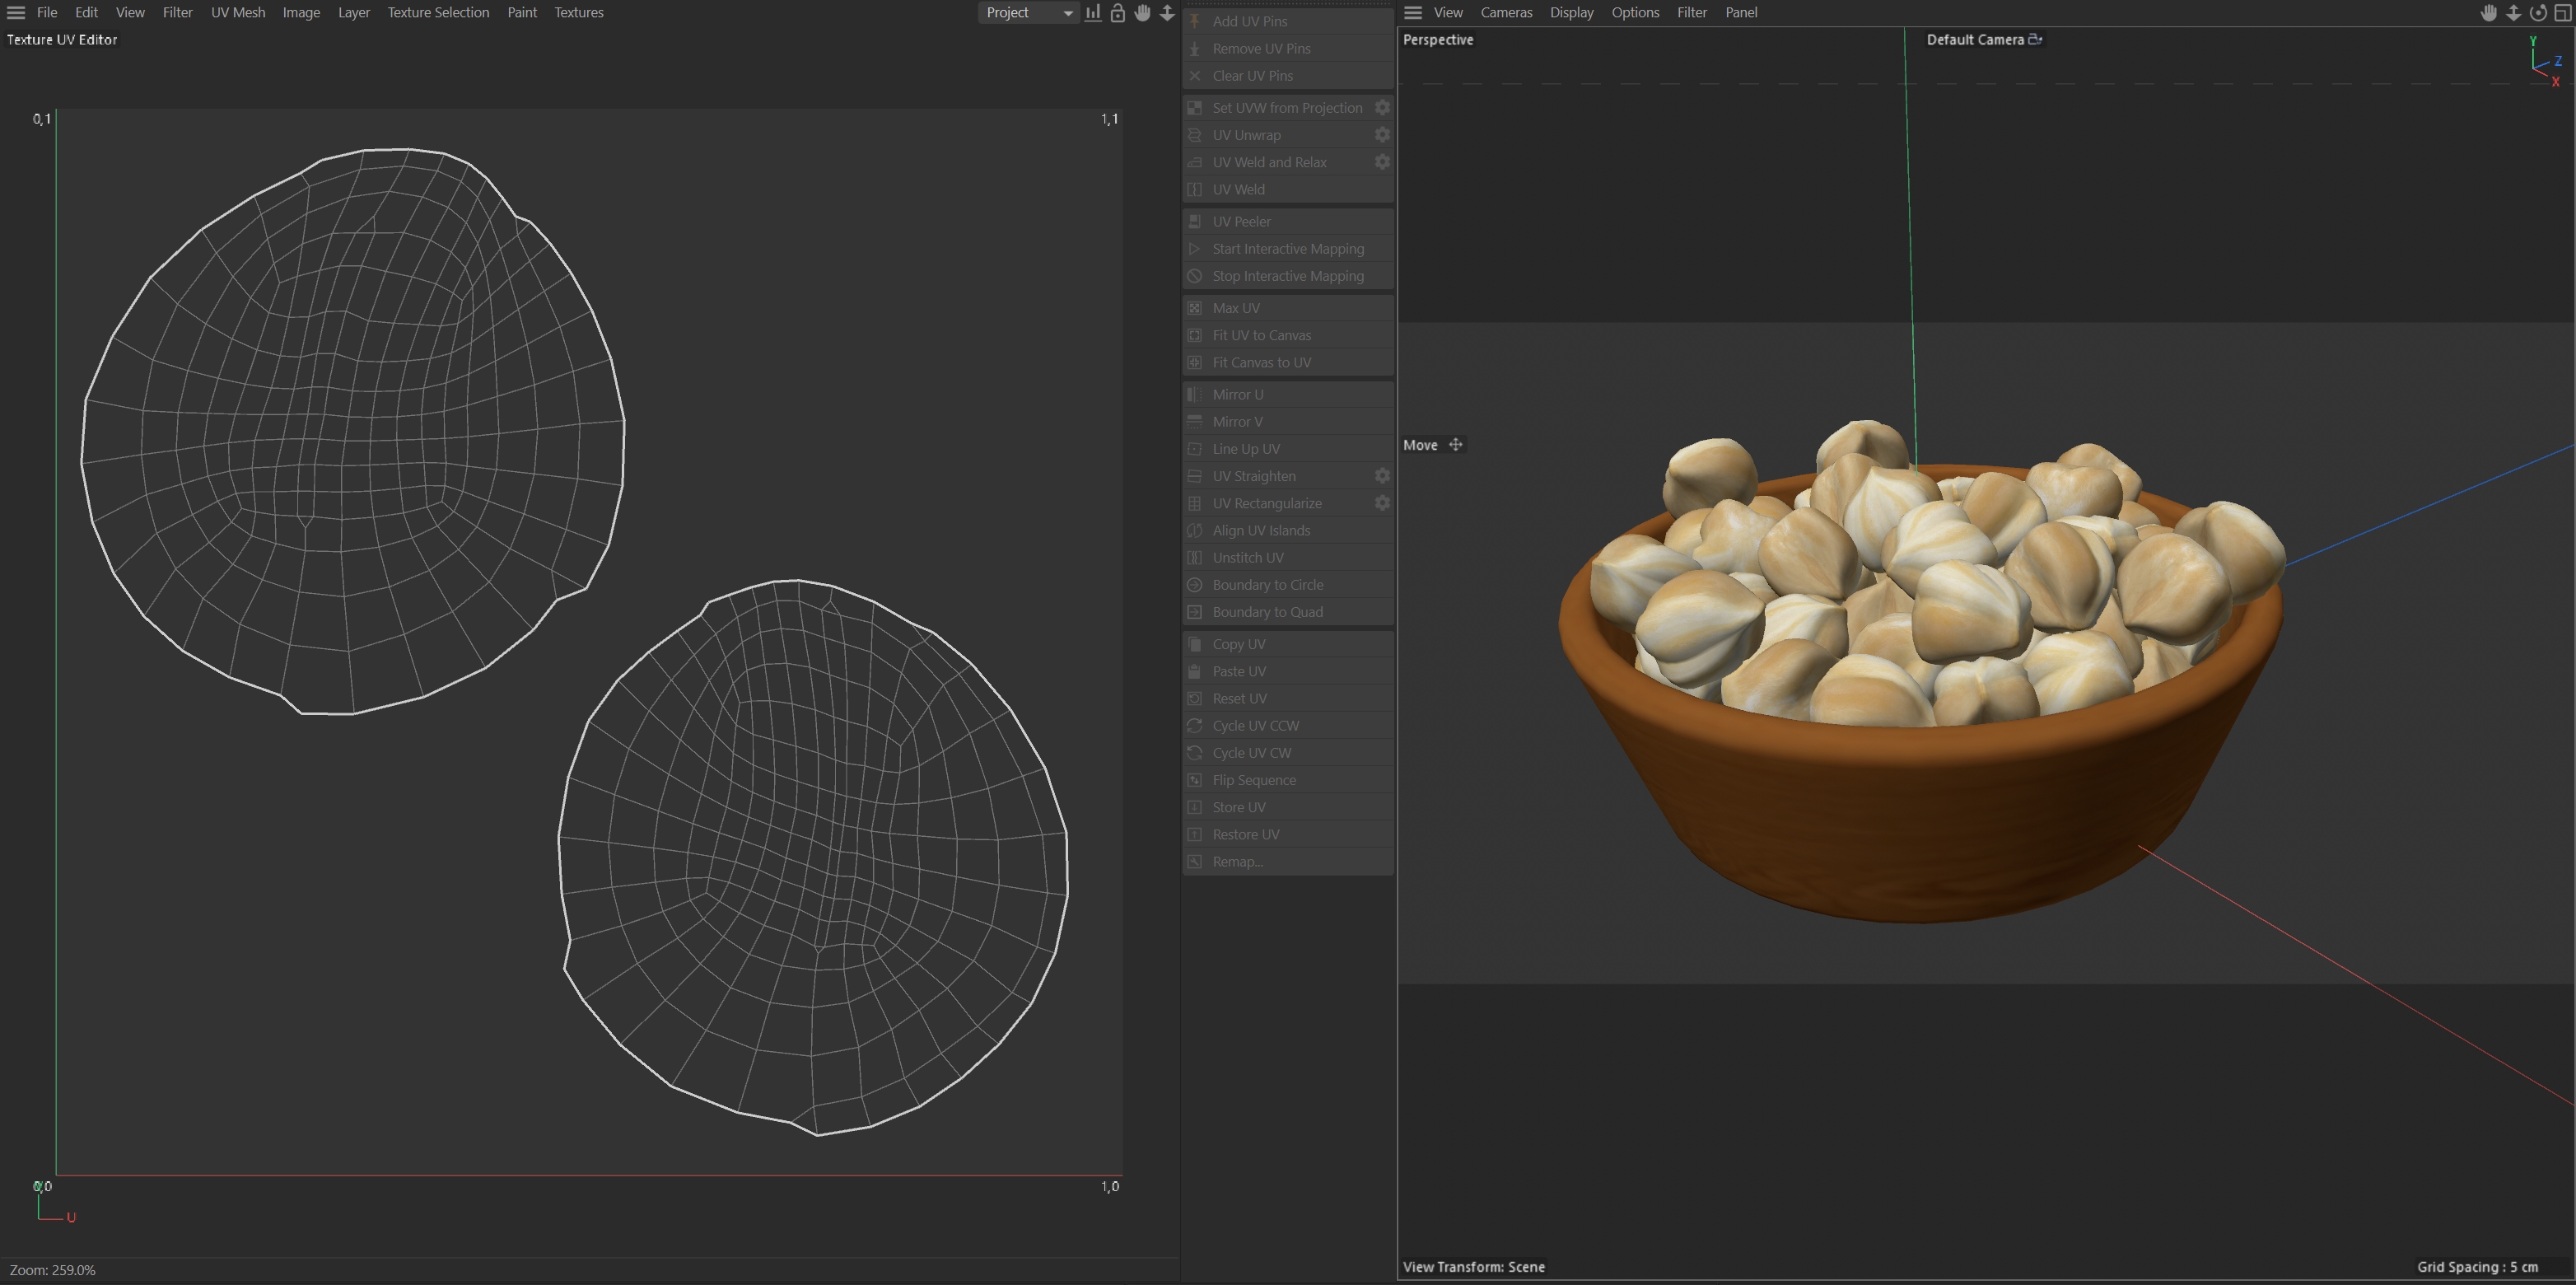Toggle the active view maximize icon

point(2562,13)
